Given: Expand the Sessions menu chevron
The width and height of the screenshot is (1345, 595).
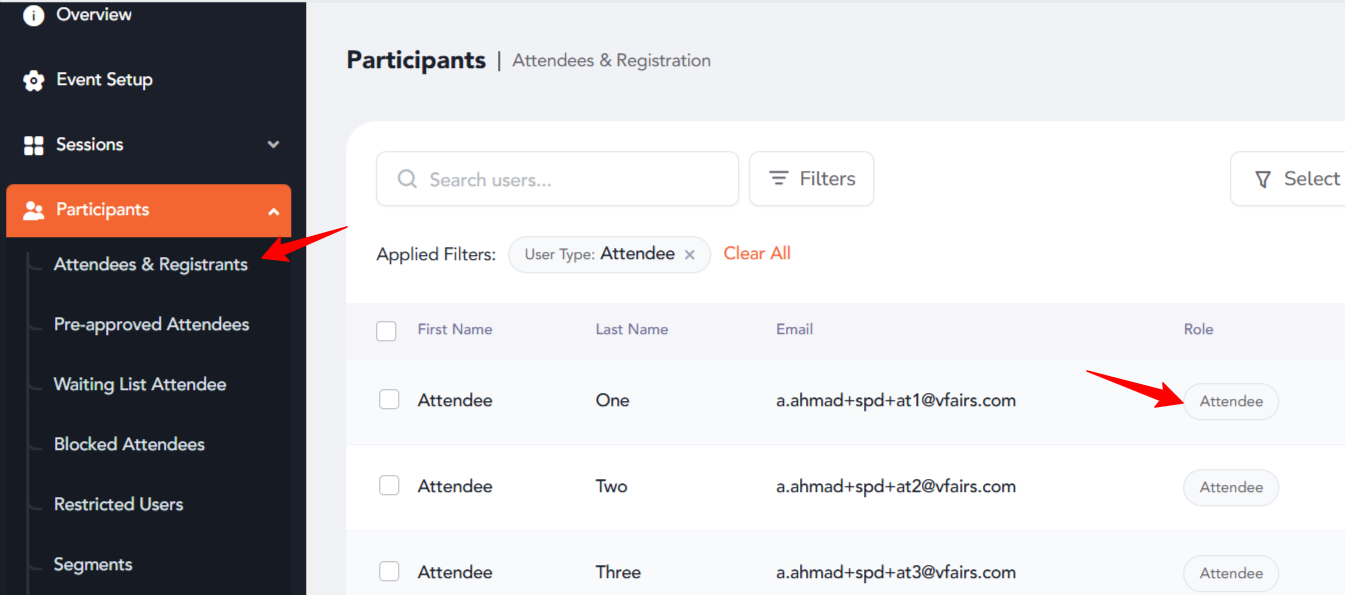Looking at the screenshot, I should tap(273, 145).
